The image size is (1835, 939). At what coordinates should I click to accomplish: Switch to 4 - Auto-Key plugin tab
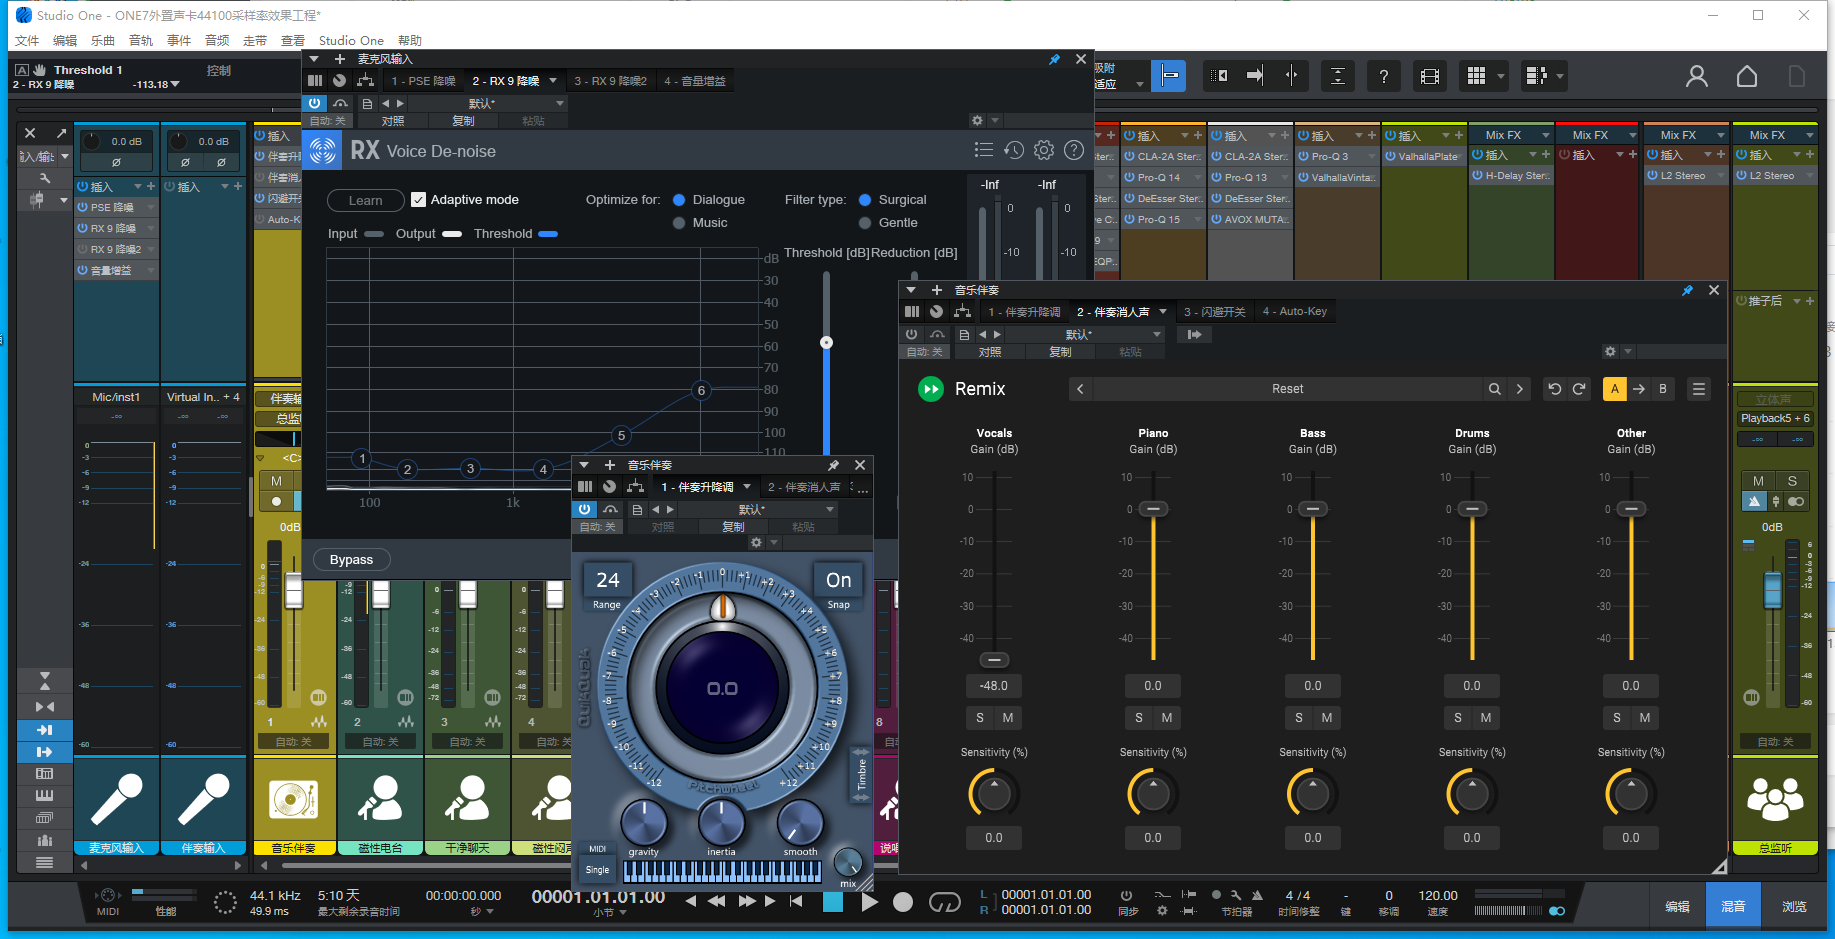[x=1295, y=312]
